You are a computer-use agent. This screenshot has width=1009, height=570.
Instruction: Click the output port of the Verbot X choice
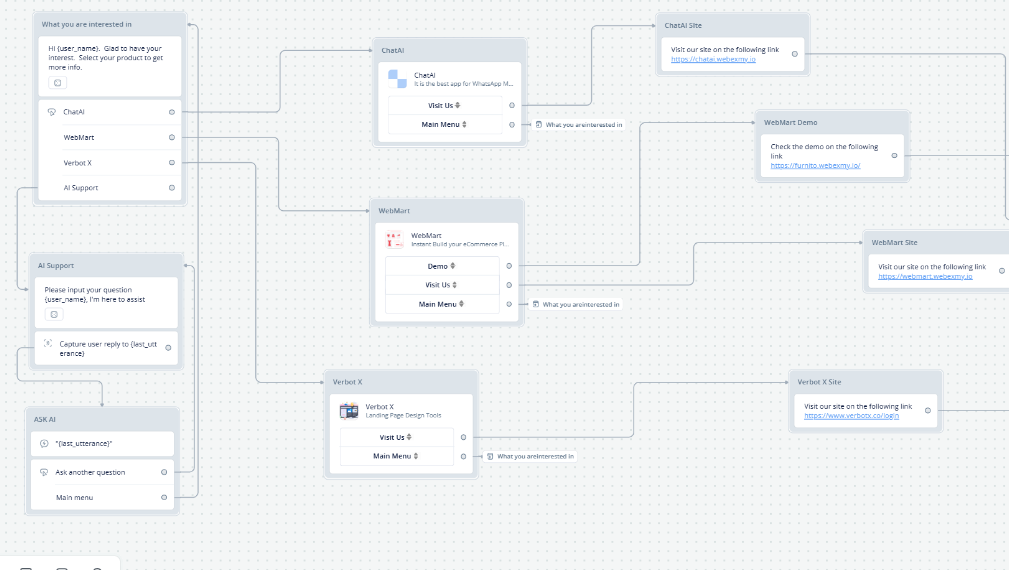coord(172,163)
